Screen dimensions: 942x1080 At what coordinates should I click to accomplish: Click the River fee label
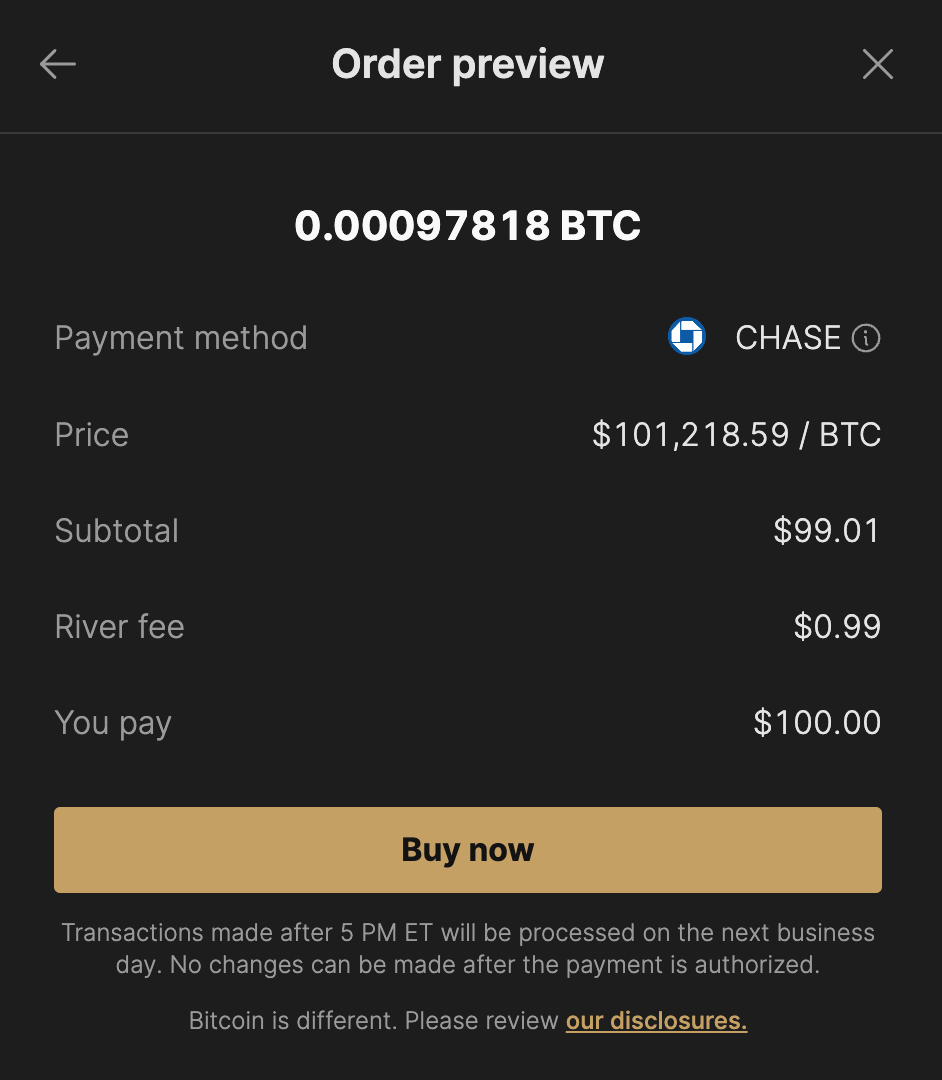[120, 627]
